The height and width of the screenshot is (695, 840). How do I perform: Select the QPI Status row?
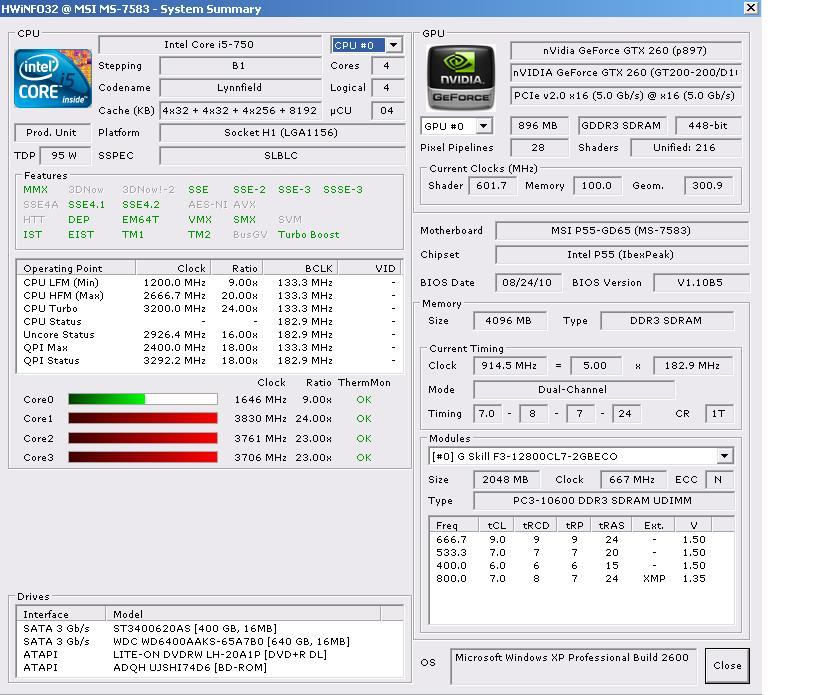pos(209,361)
